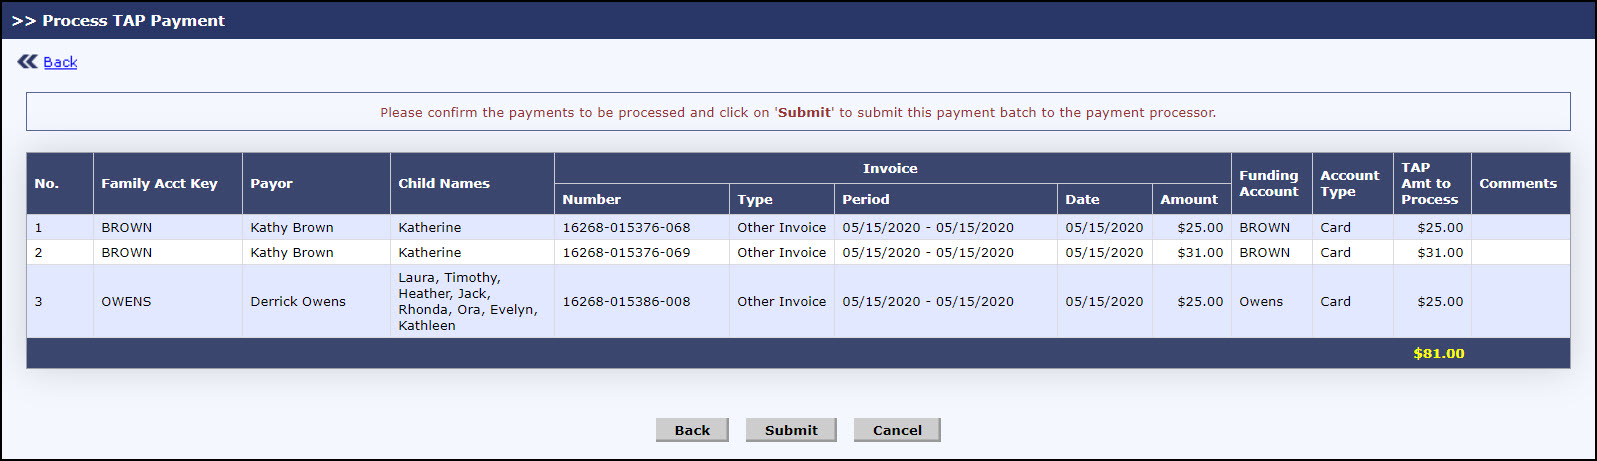Image resolution: width=1597 pixels, height=461 pixels.
Task: Submit the payment batch
Action: 790,430
